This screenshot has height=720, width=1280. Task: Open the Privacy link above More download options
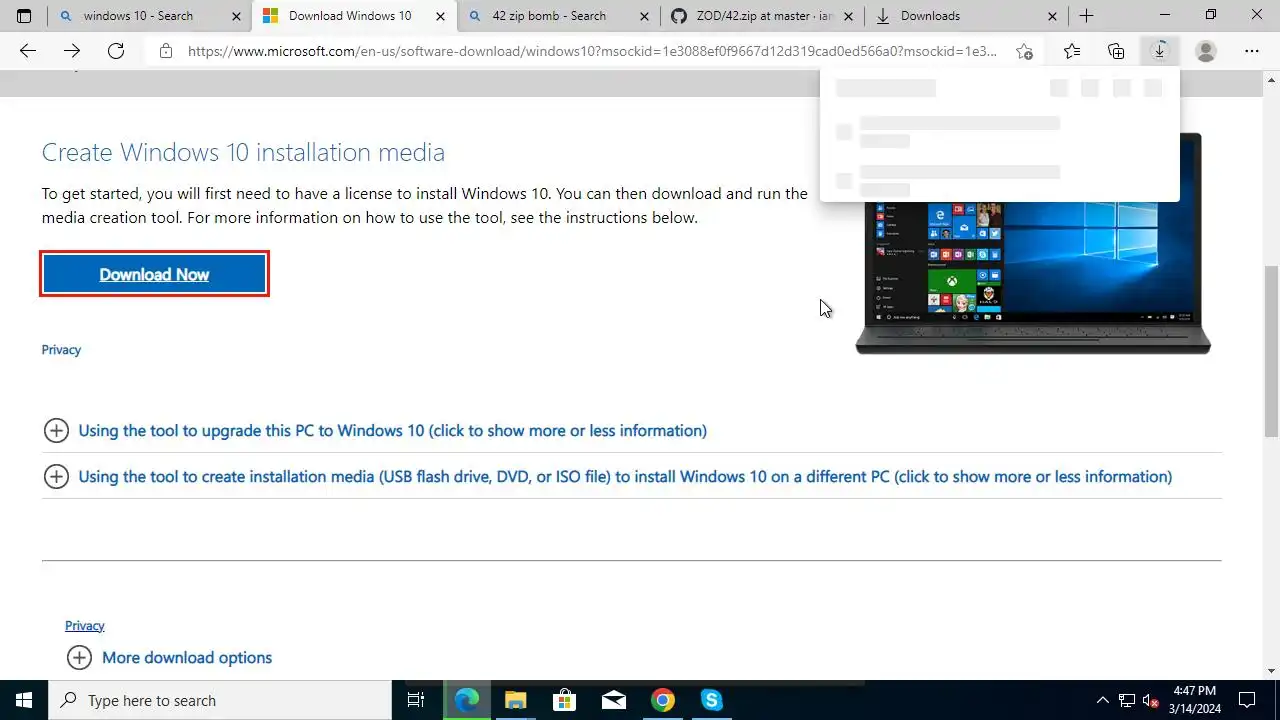point(85,626)
